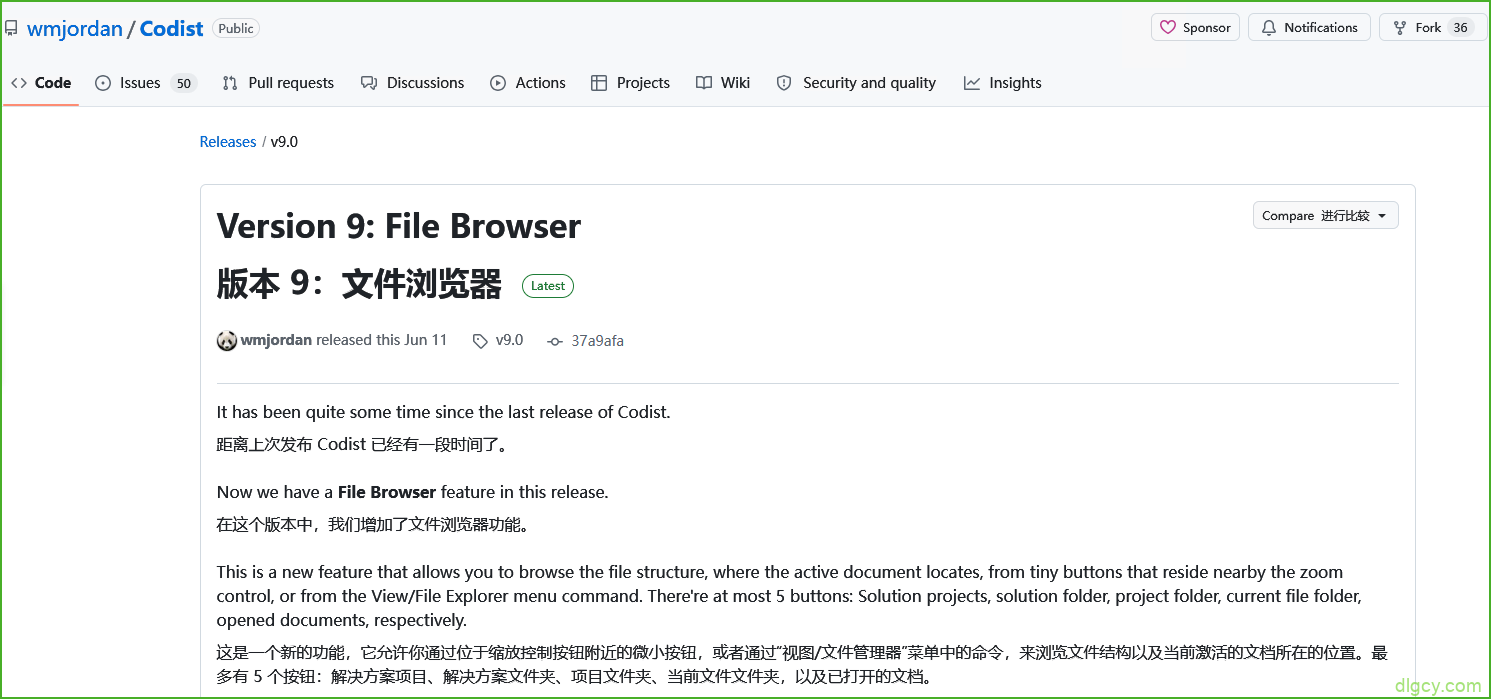The image size is (1491, 699).
Task: Click the Actions play icon
Action: [498, 83]
